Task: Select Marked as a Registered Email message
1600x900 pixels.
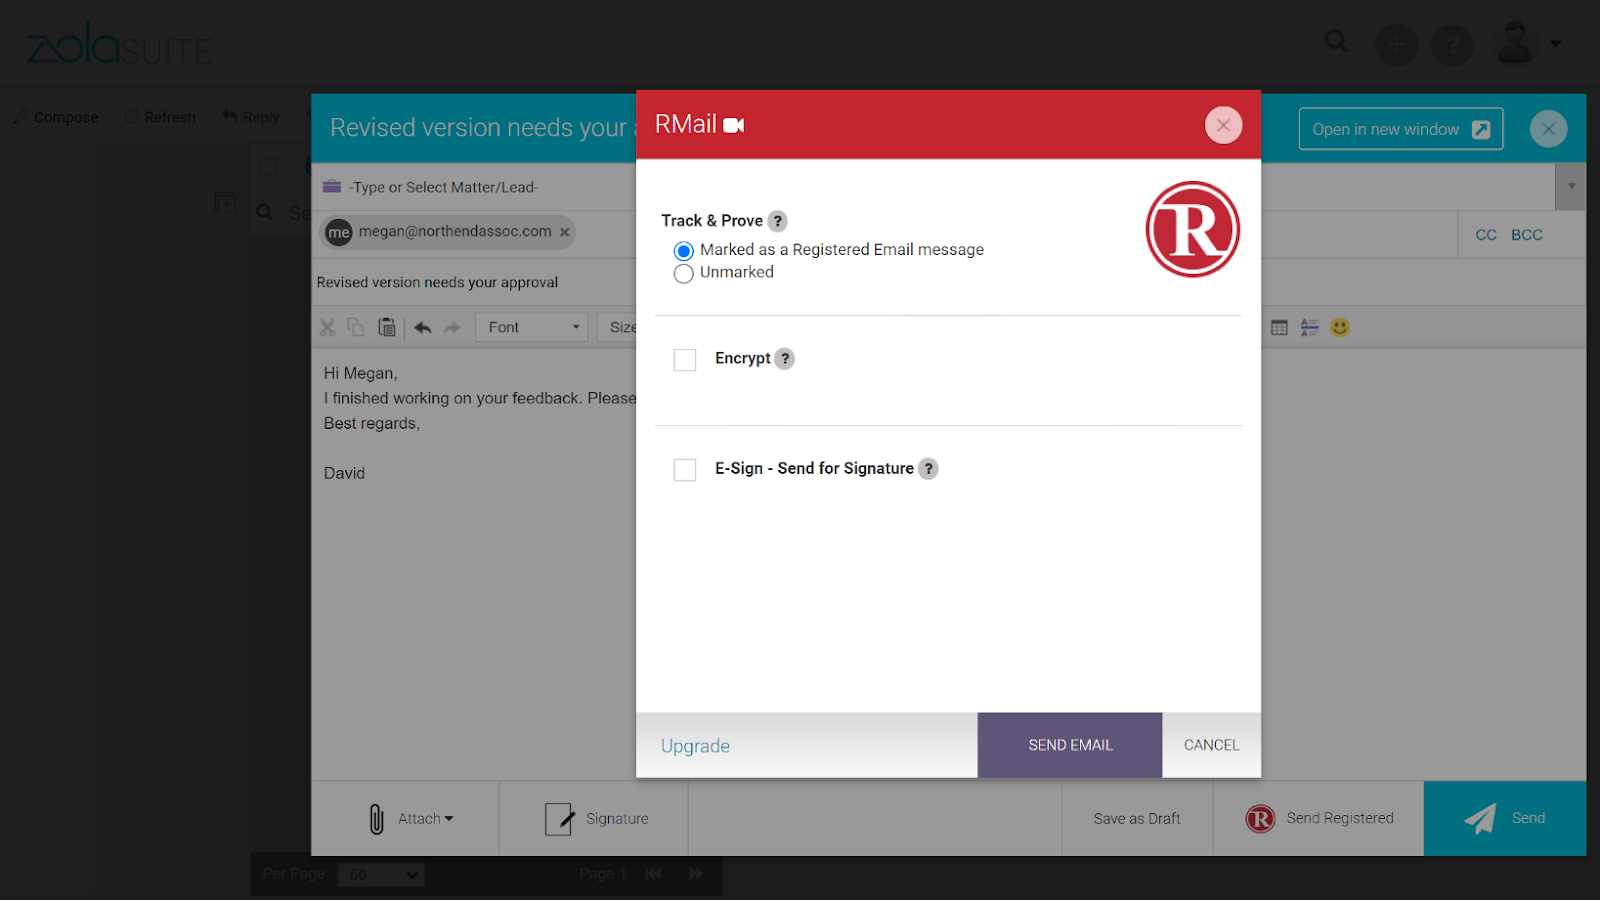Action: pyautogui.click(x=684, y=251)
